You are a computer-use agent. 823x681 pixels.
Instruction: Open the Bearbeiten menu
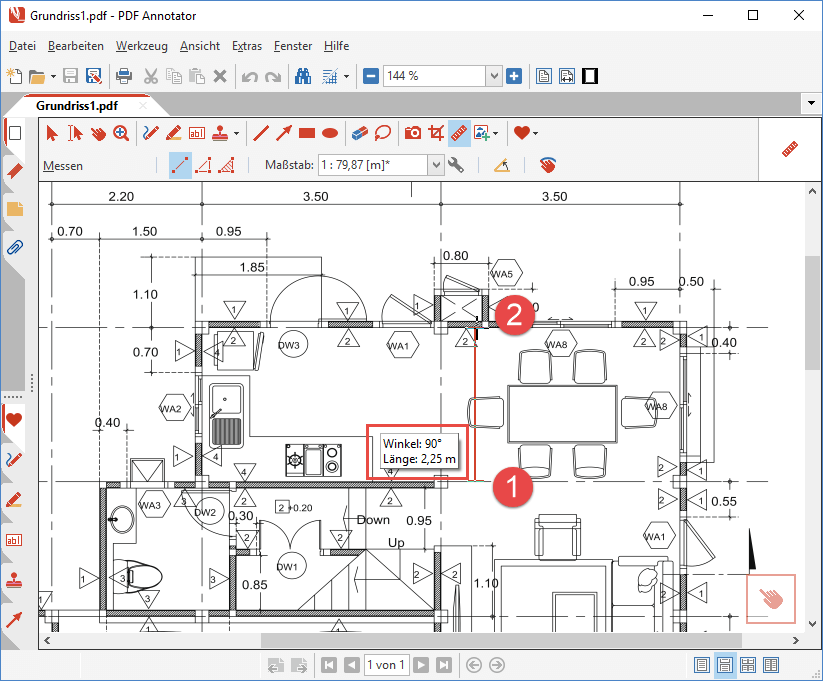point(76,46)
